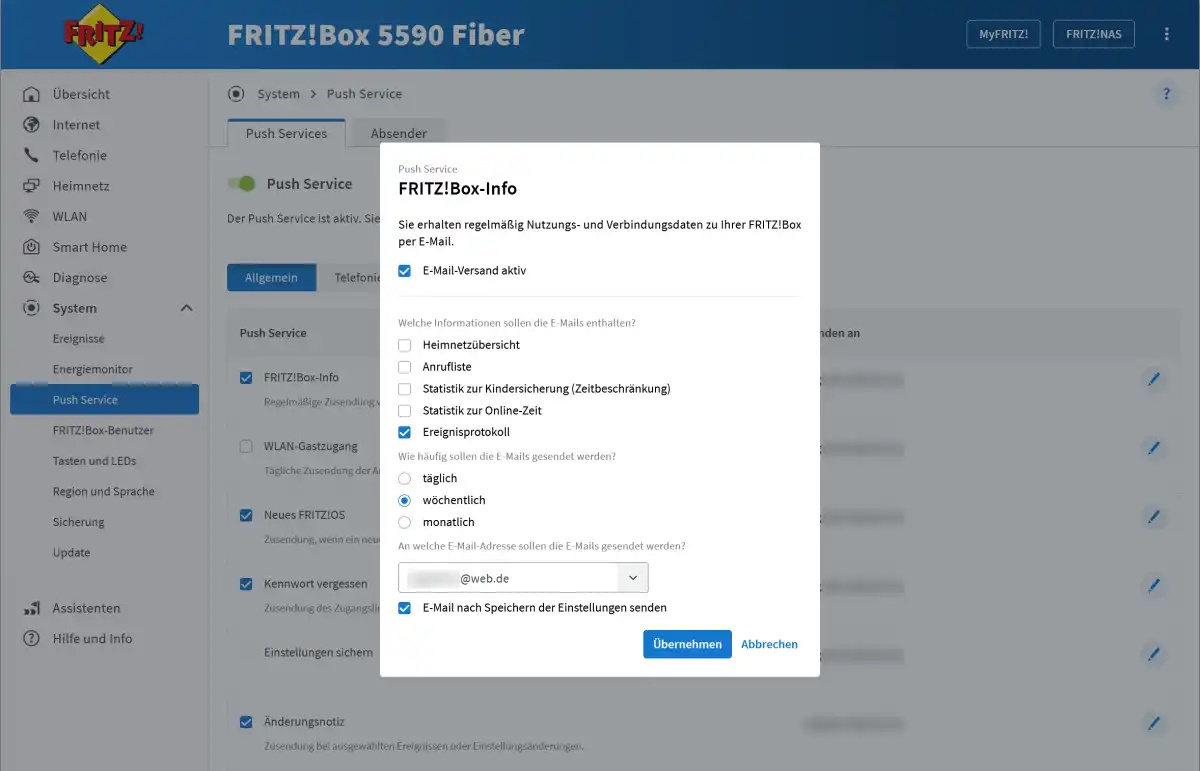
Task: Choose the monatlich frequency option
Action: [405, 522]
